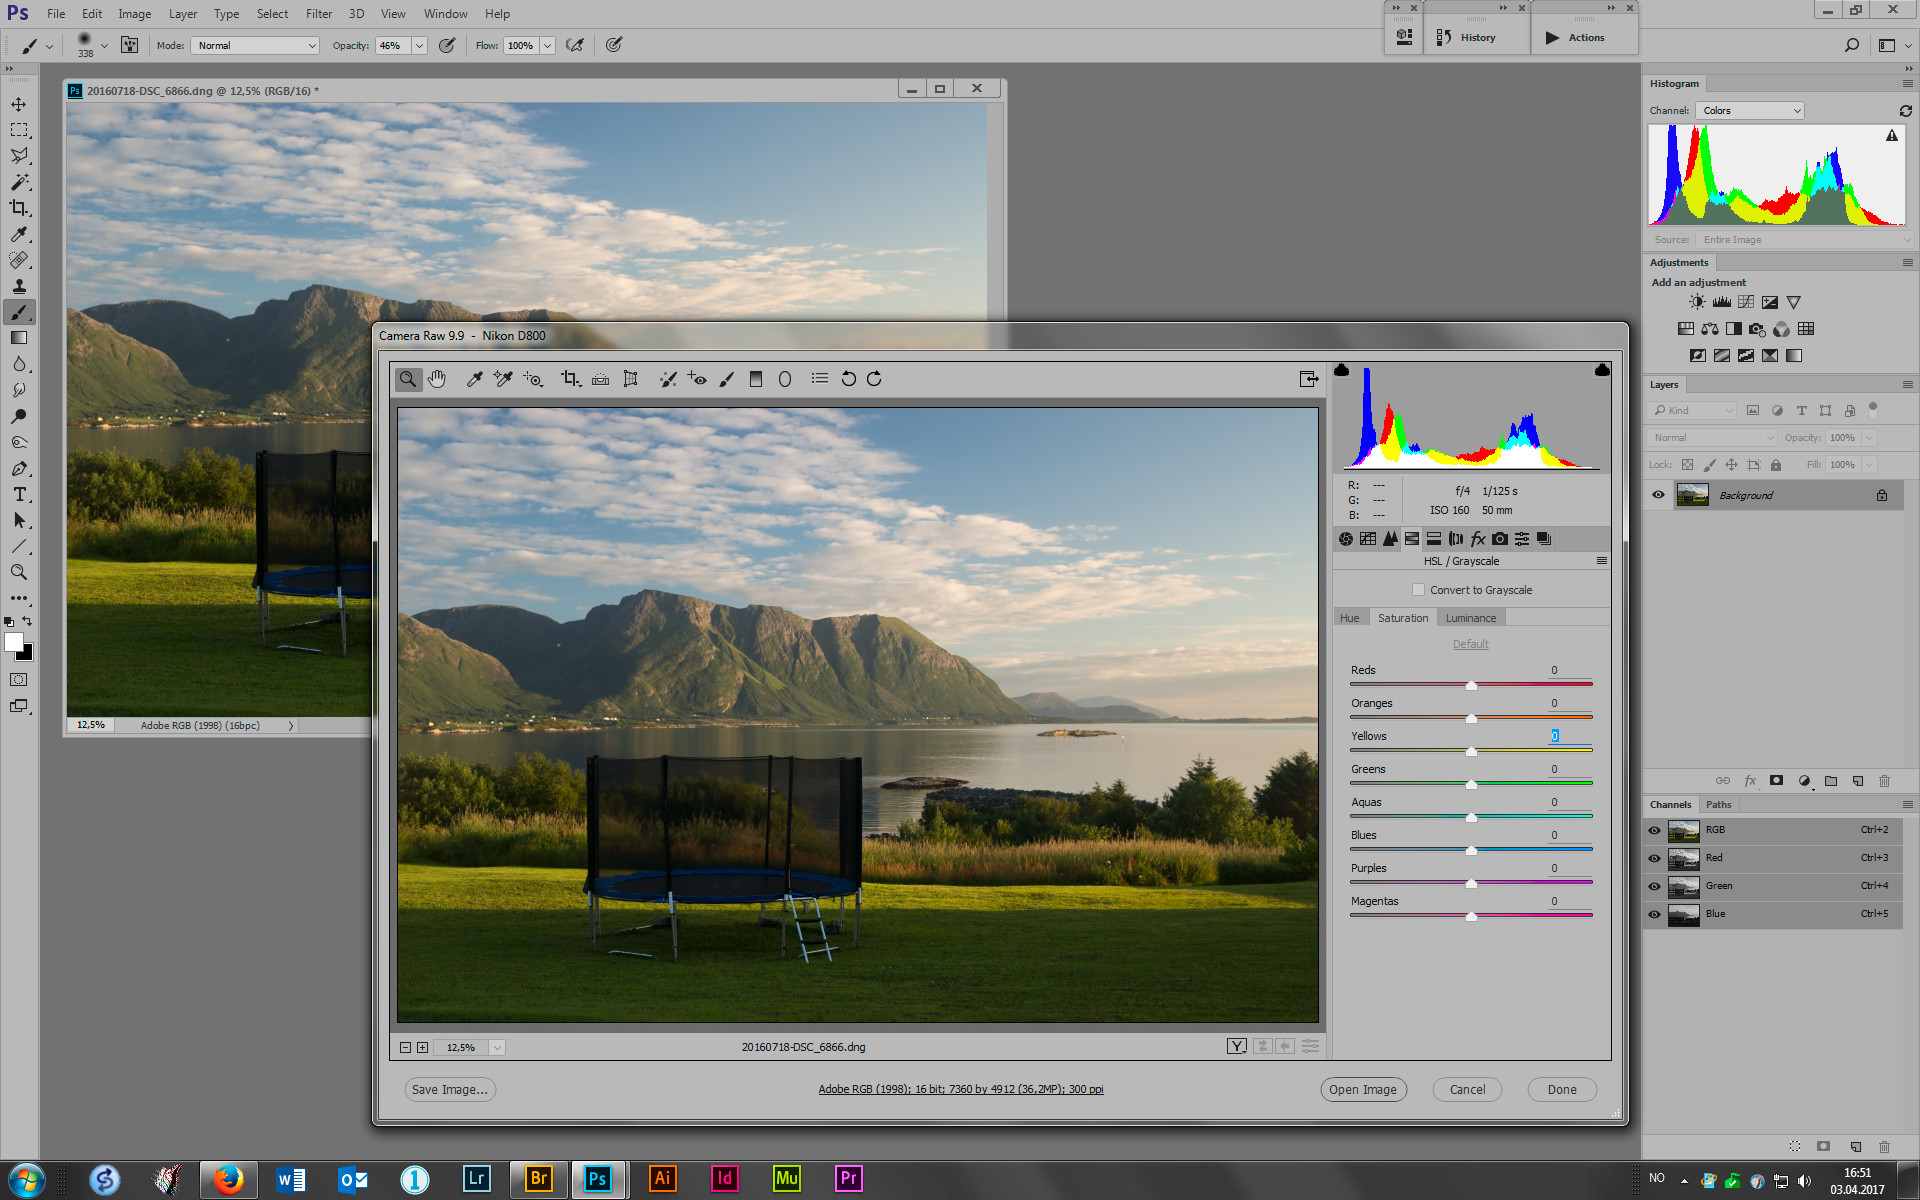Click the Open Image button
1920x1200 pixels.
[x=1362, y=1090]
